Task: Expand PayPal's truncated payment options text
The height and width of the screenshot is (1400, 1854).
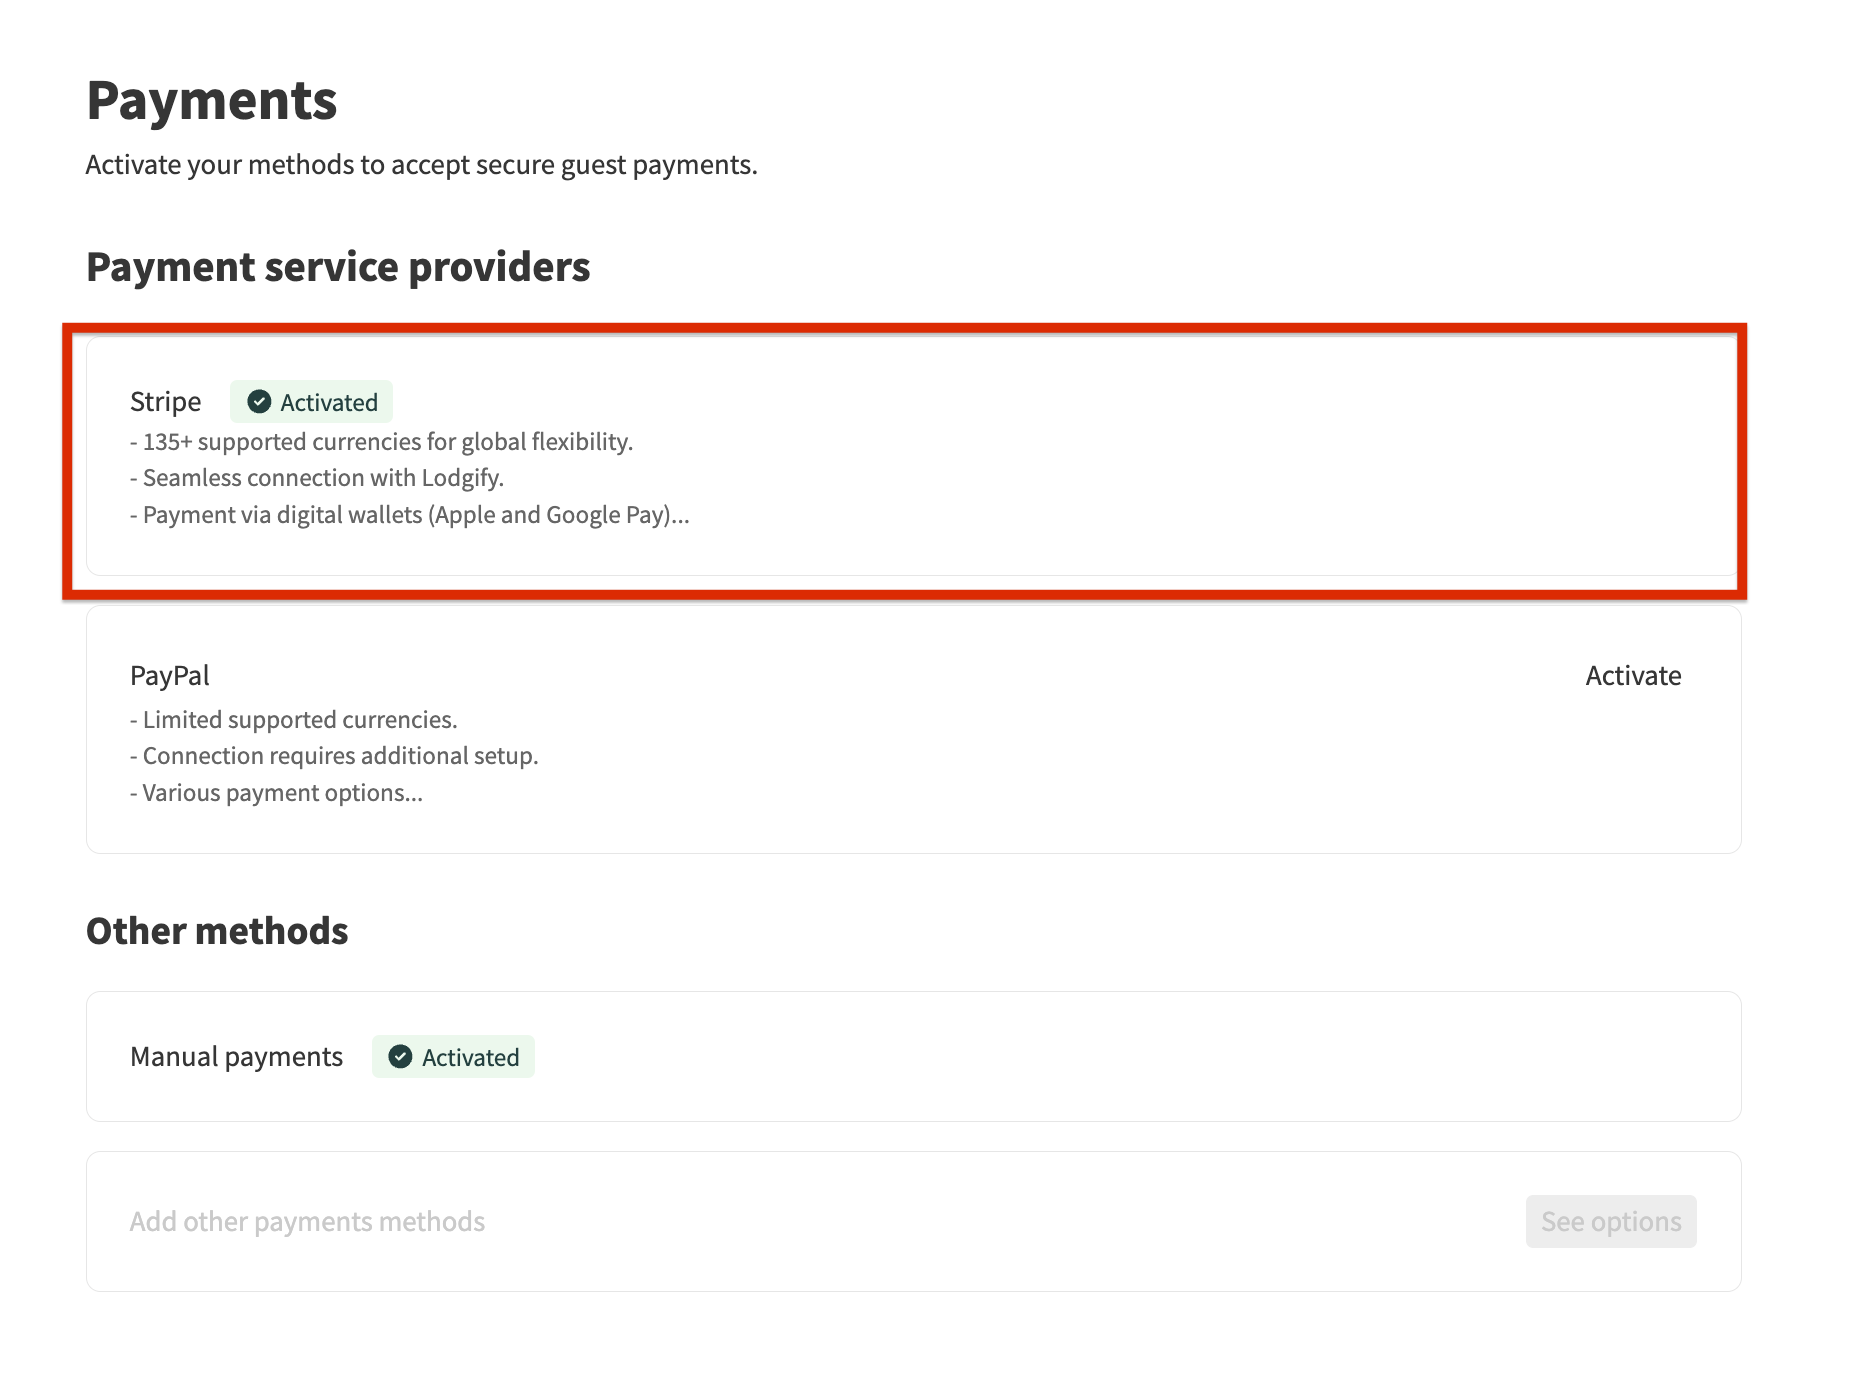Action: coord(276,792)
